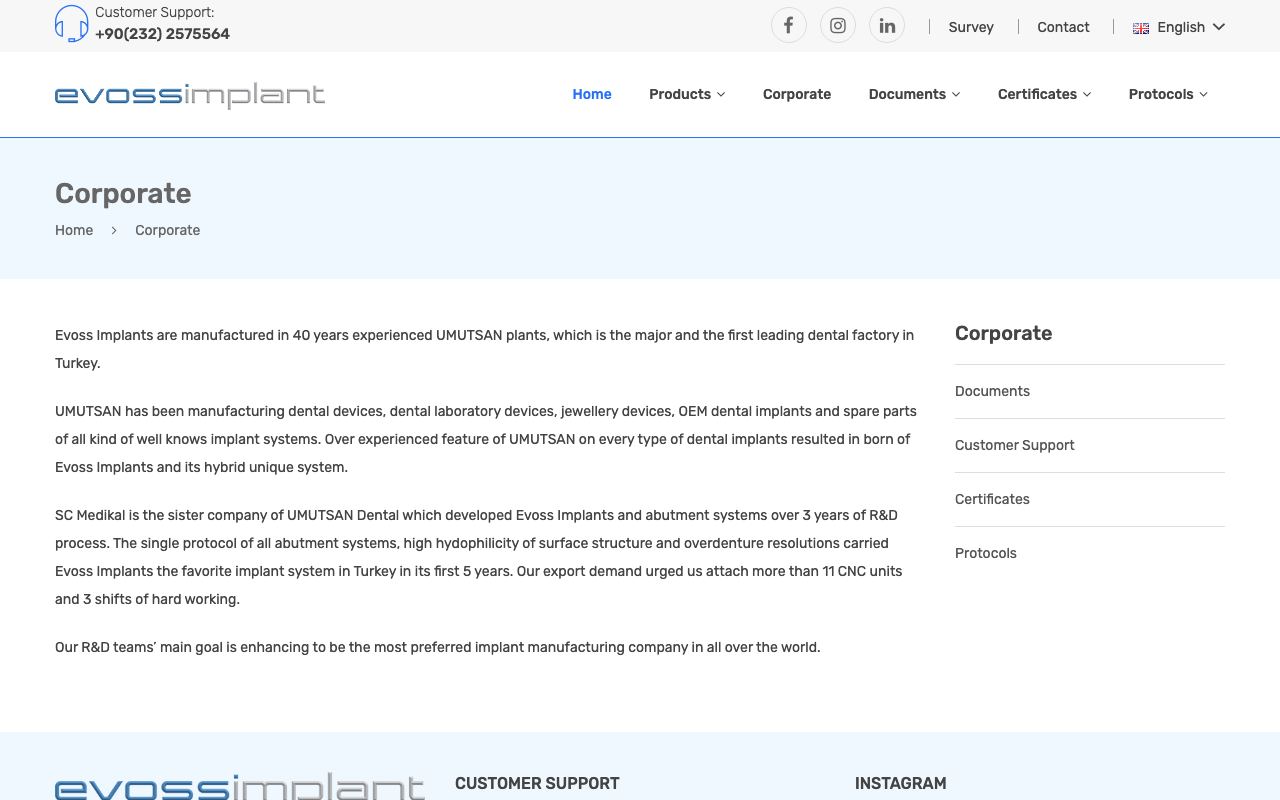1280x800 pixels.
Task: Select Corporate in the top navigation
Action: pyautogui.click(x=797, y=94)
